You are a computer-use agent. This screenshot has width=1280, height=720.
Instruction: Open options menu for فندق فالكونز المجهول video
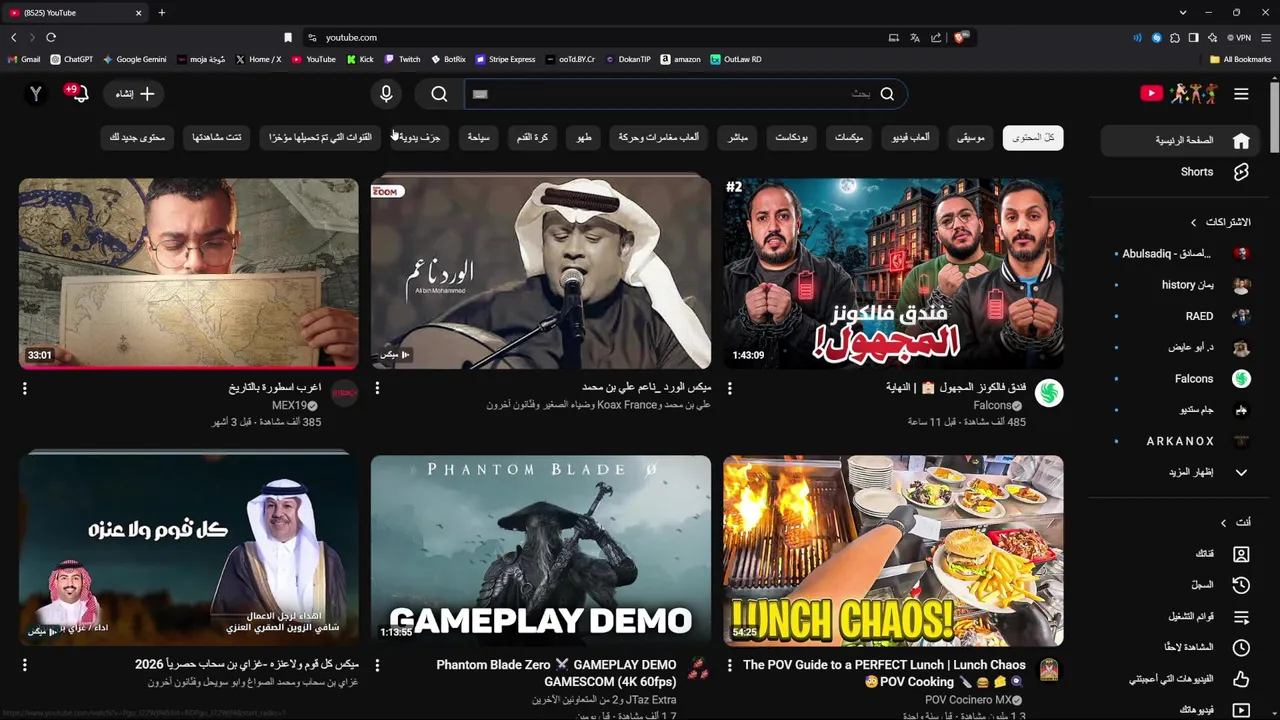point(729,388)
